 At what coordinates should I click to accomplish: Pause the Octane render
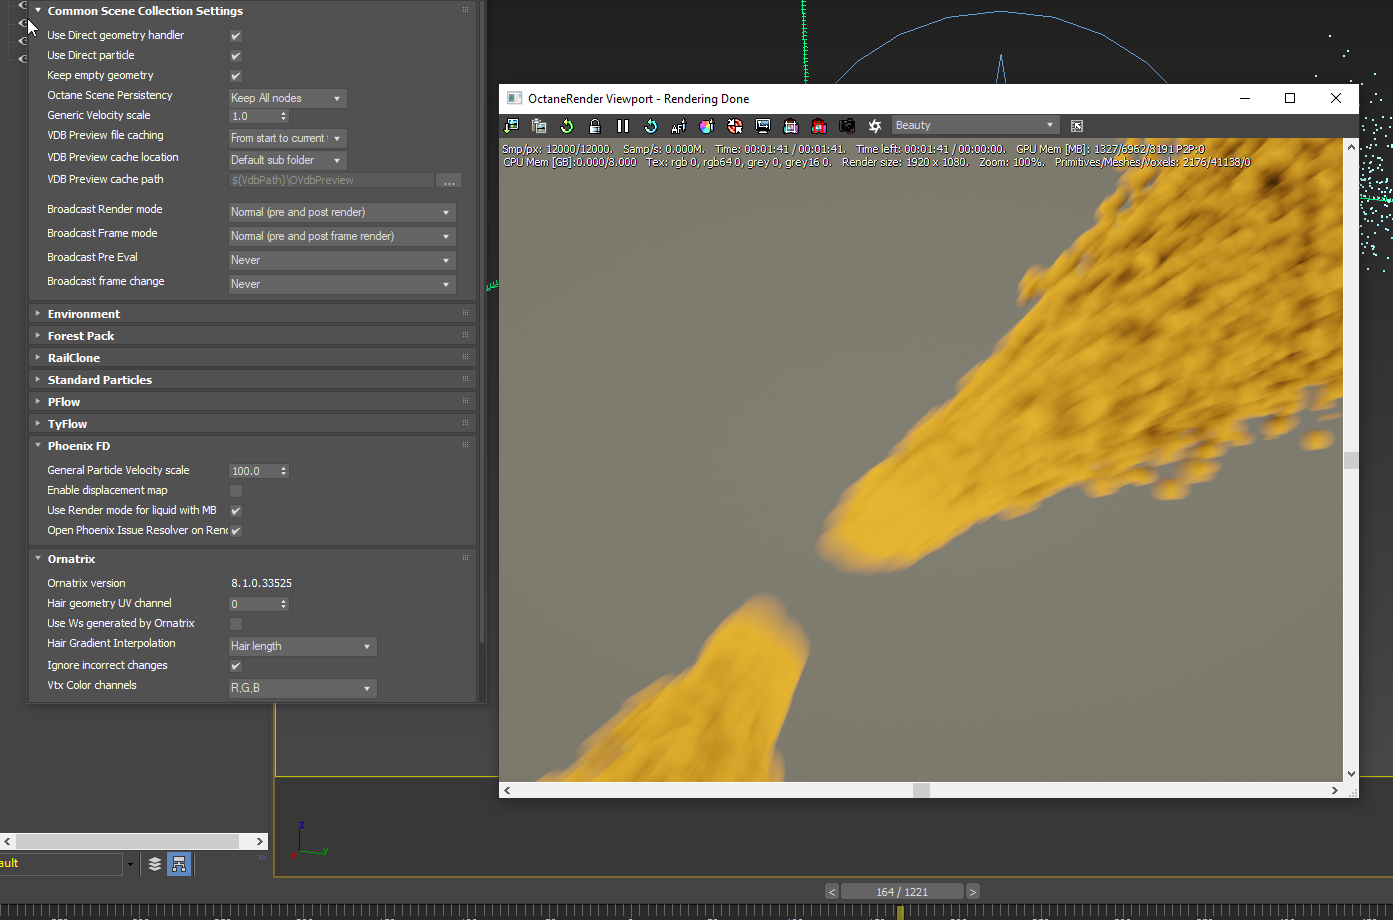623,126
